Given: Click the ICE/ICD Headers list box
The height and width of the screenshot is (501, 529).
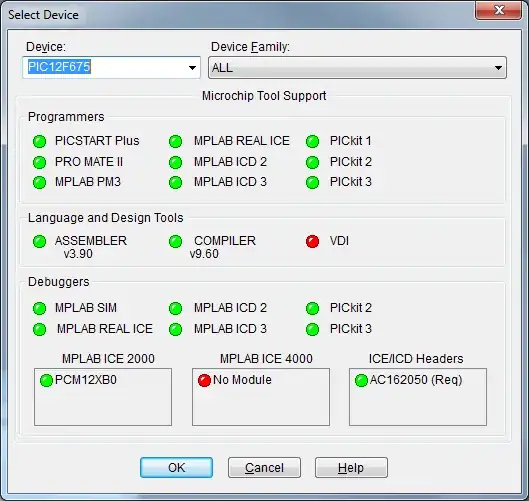Looking at the screenshot, I should tap(418, 397).
